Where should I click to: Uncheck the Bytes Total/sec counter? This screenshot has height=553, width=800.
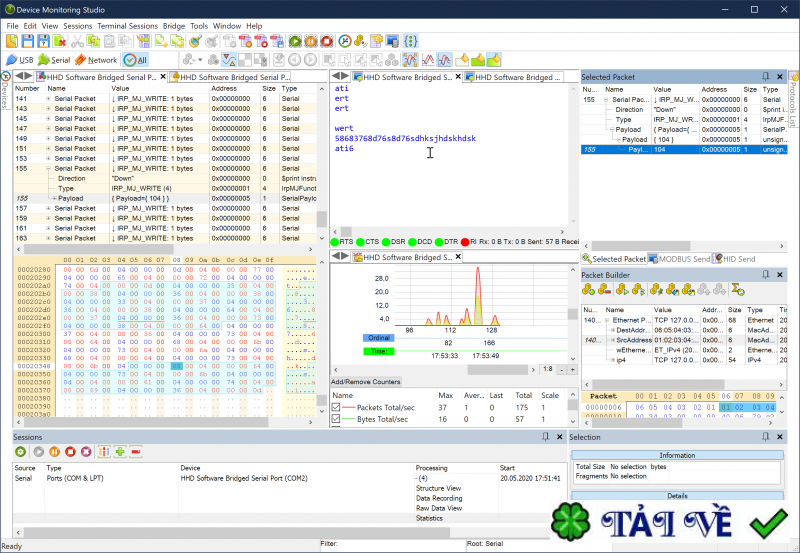(x=337, y=420)
